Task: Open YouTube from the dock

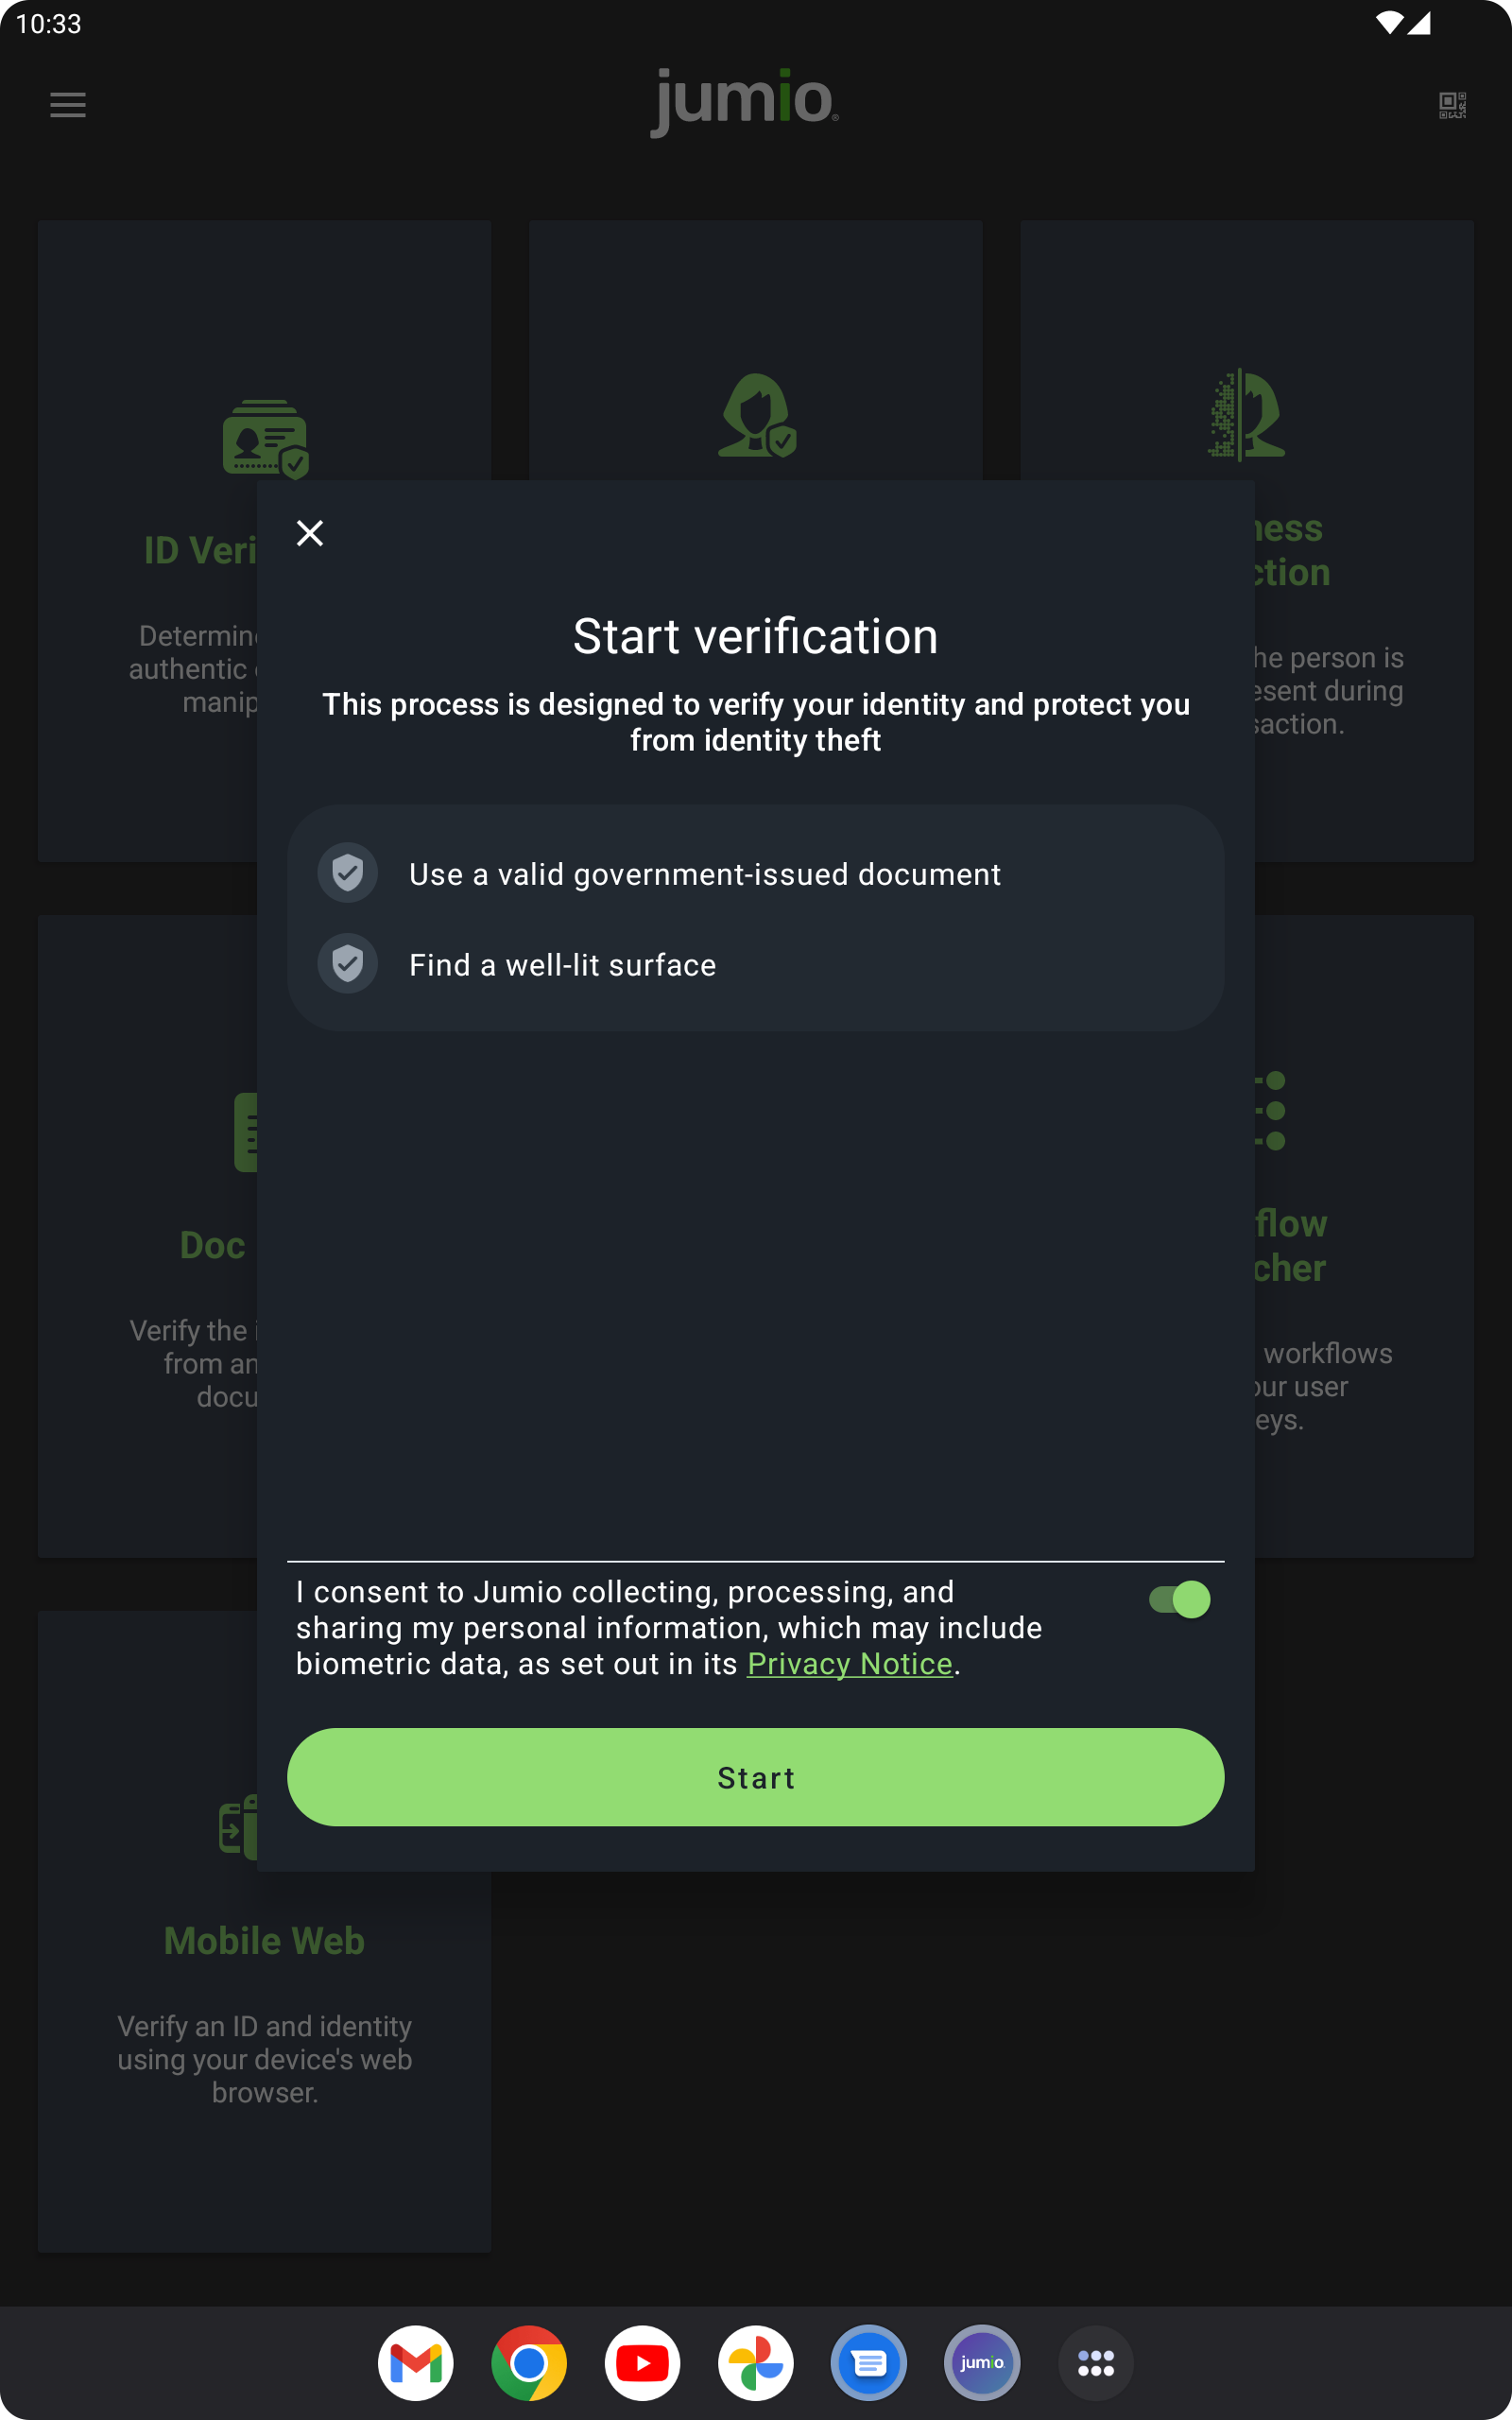Action: tap(642, 2363)
